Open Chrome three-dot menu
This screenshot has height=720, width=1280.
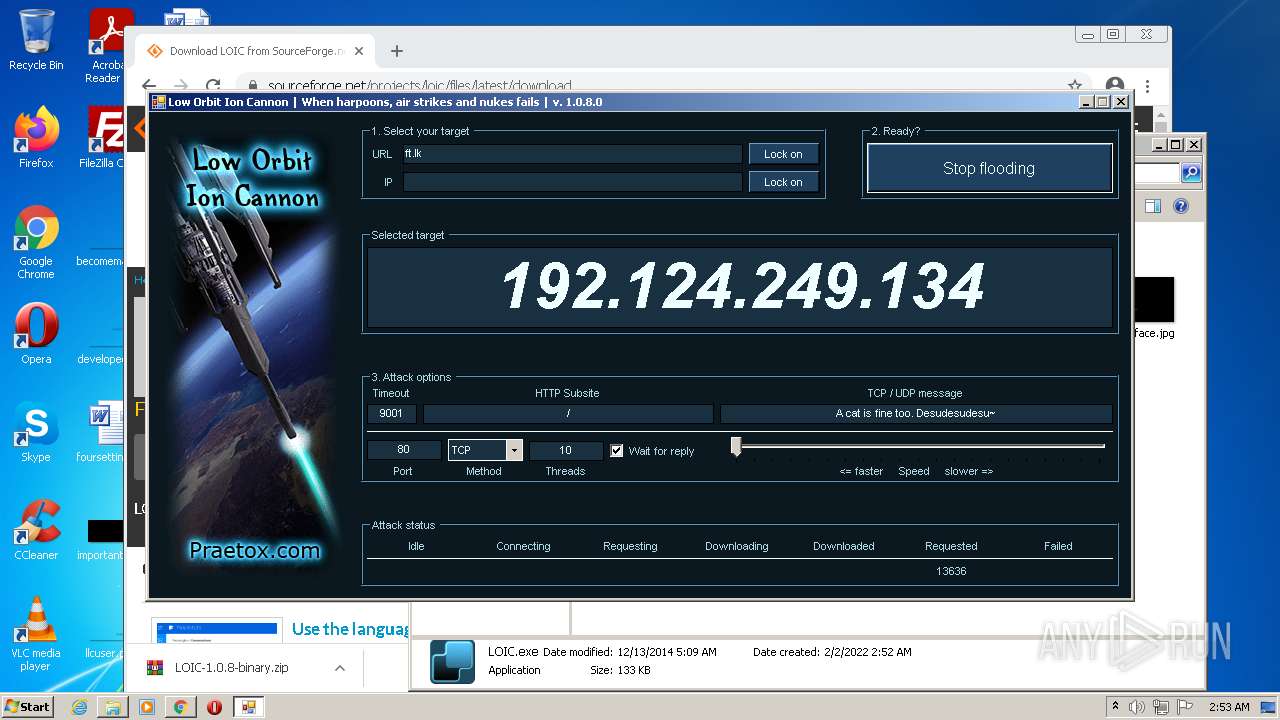[1148, 86]
